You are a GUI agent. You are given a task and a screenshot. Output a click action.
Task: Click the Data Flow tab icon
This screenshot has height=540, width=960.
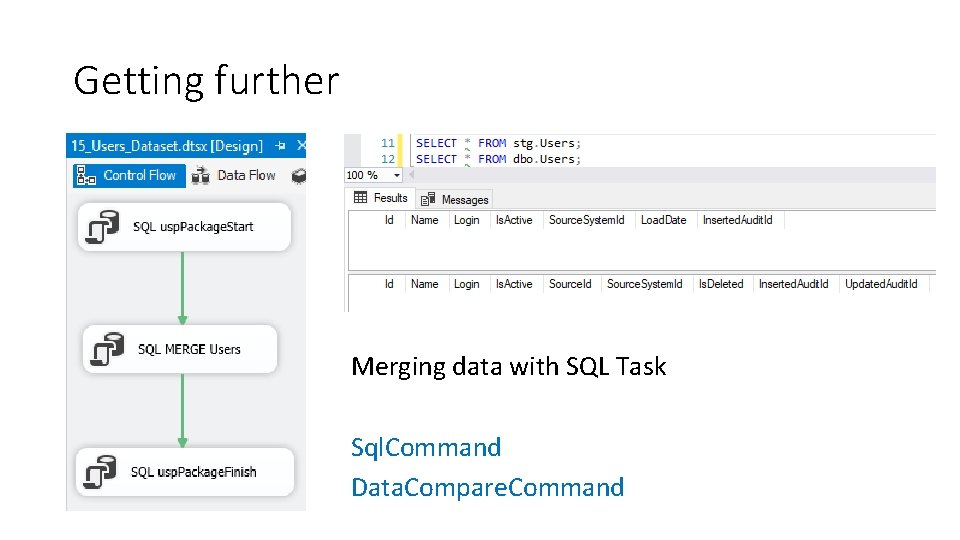[x=200, y=176]
